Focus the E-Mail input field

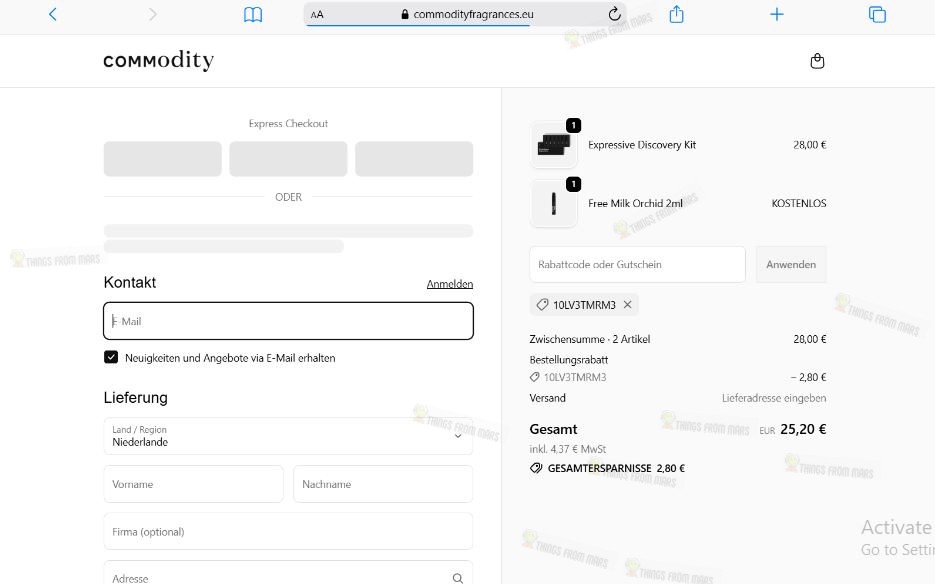(x=289, y=321)
